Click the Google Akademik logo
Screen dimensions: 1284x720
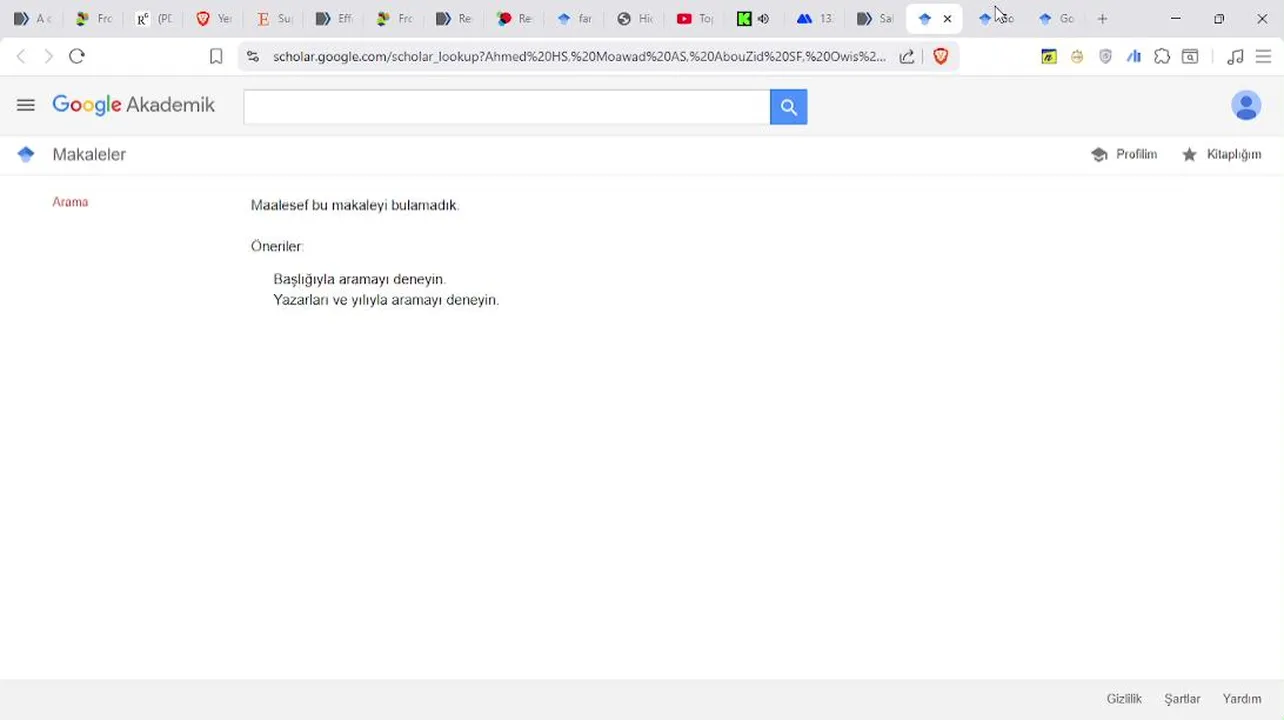click(x=133, y=105)
